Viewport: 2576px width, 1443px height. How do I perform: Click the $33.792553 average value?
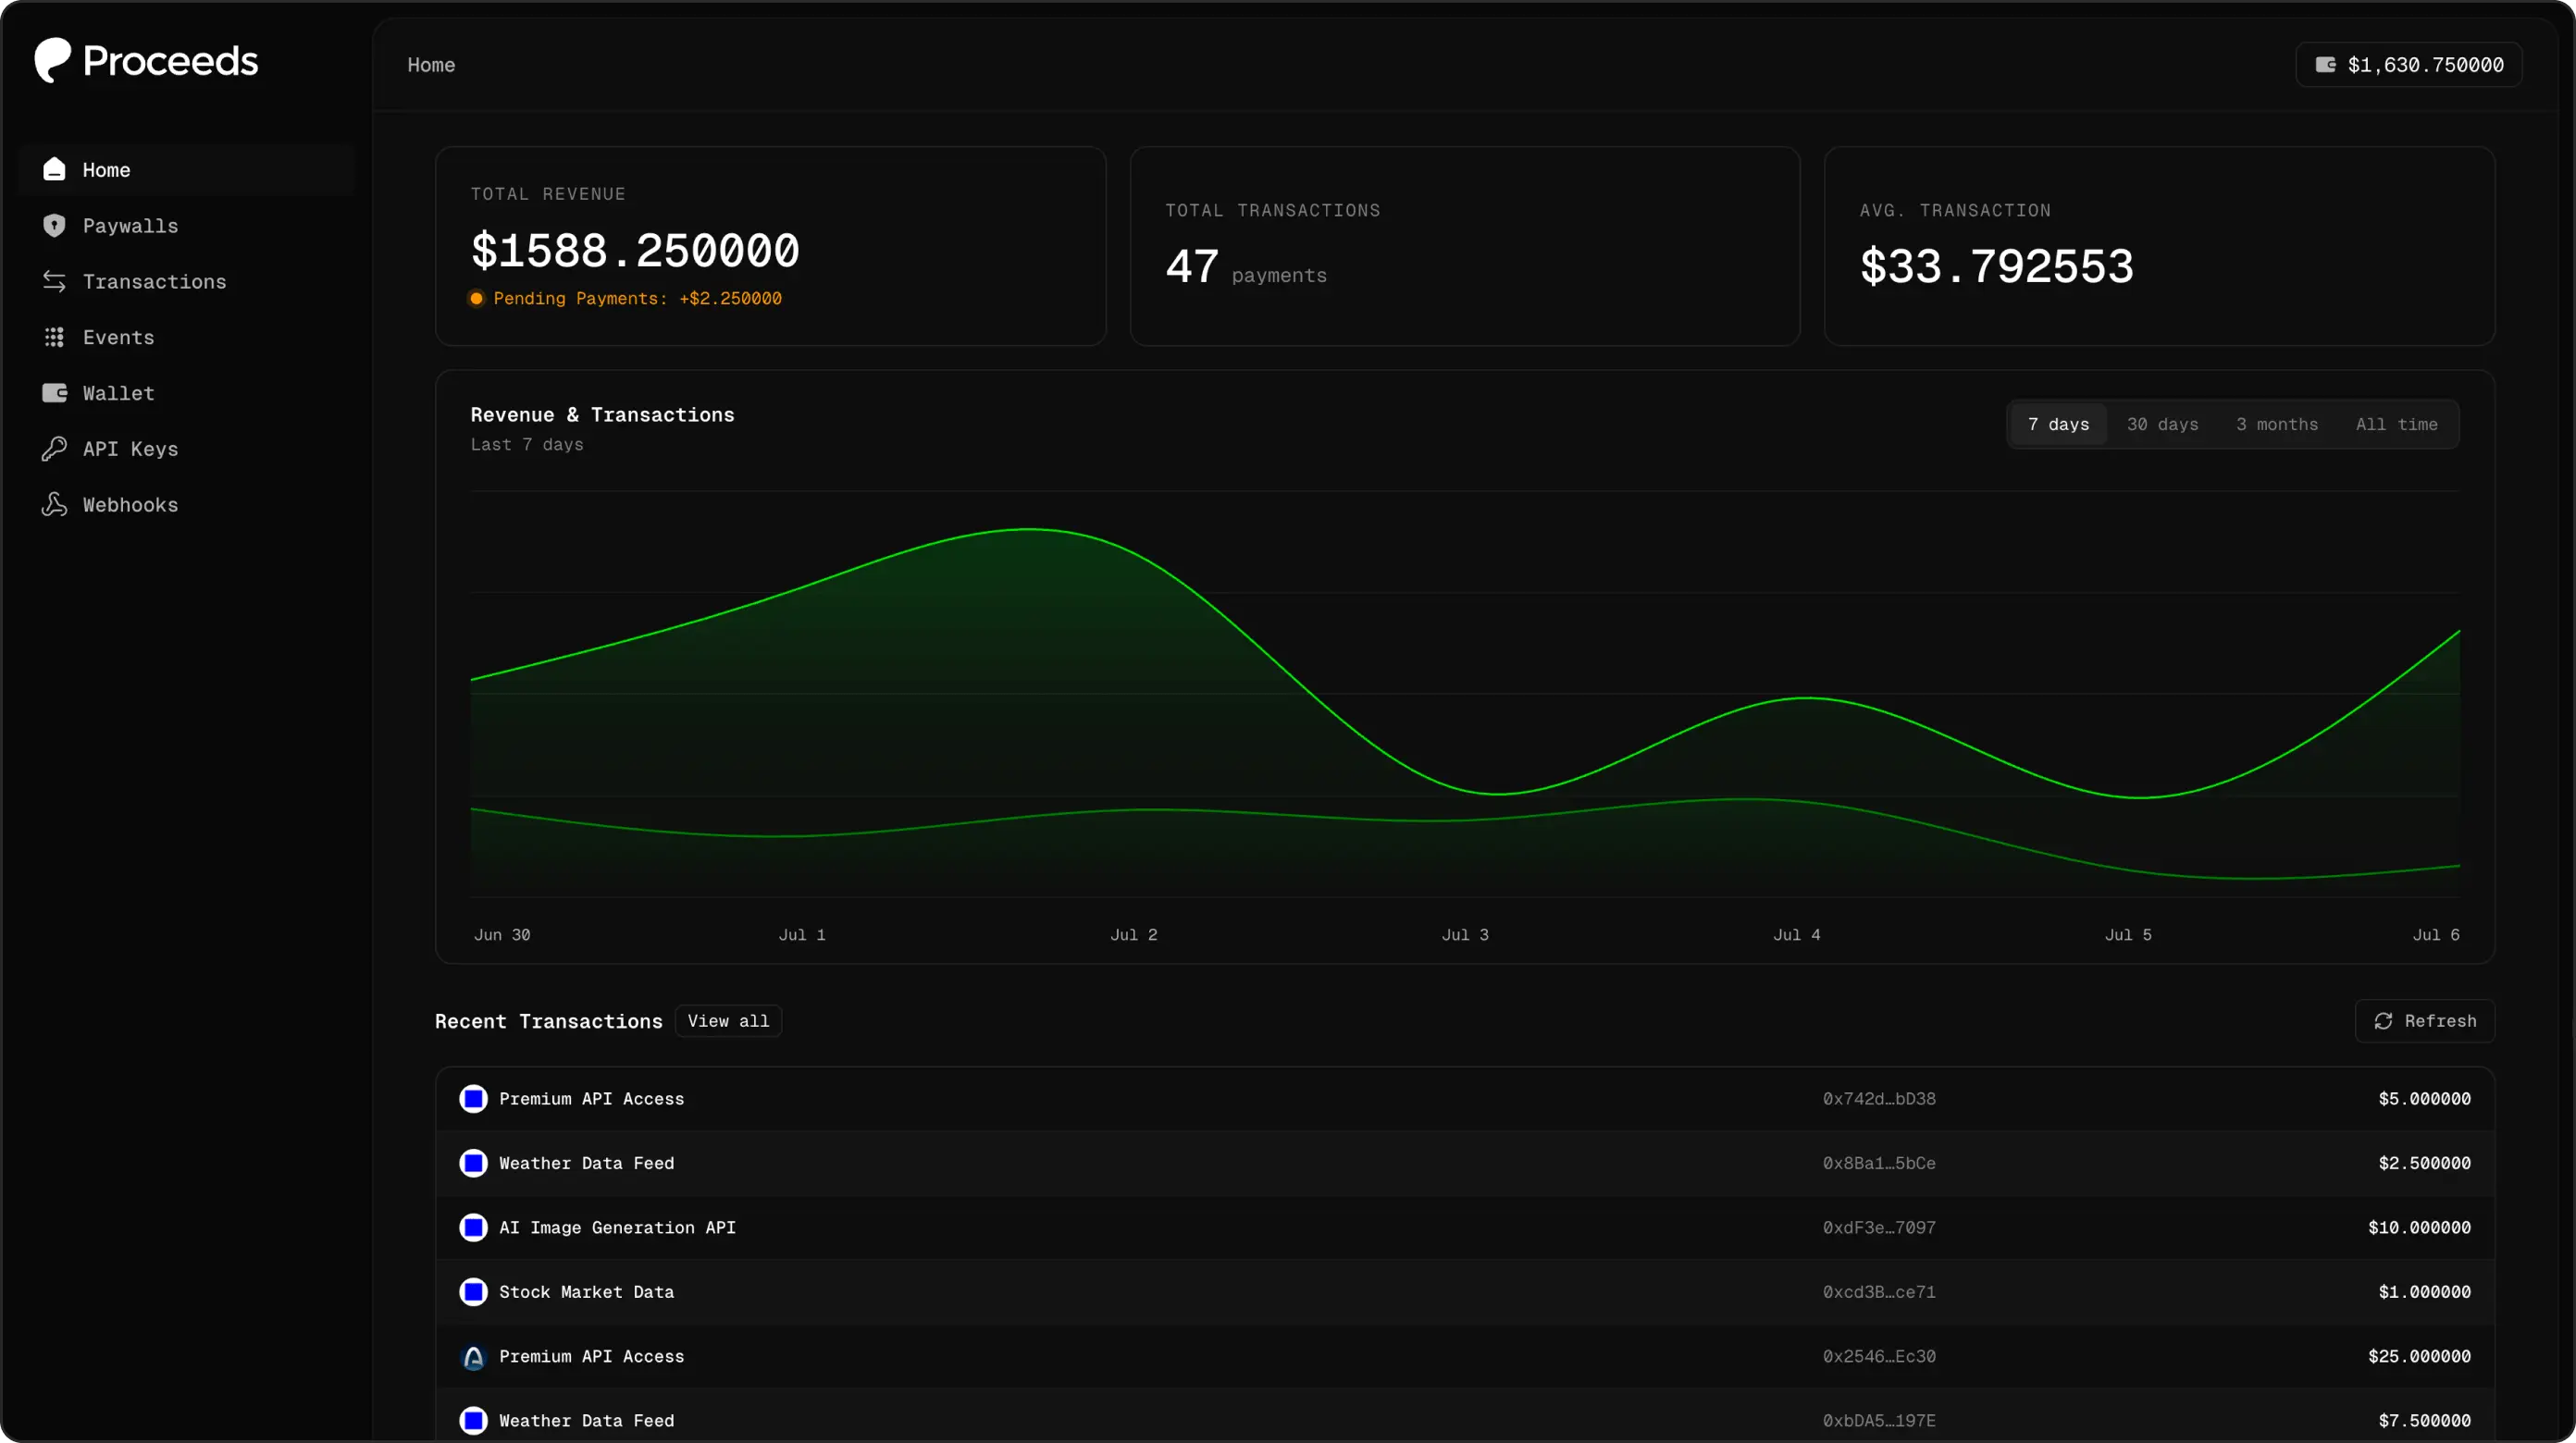tap(1996, 267)
